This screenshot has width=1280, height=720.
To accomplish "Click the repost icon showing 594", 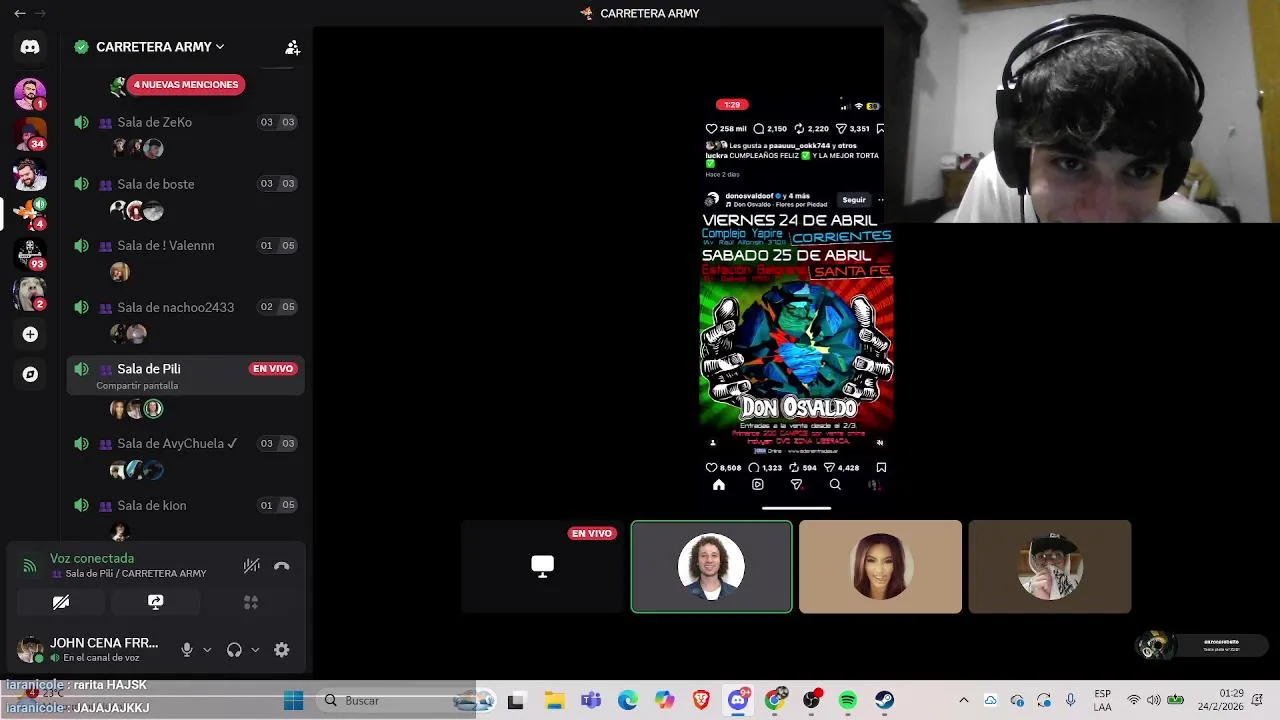I will click(794, 467).
